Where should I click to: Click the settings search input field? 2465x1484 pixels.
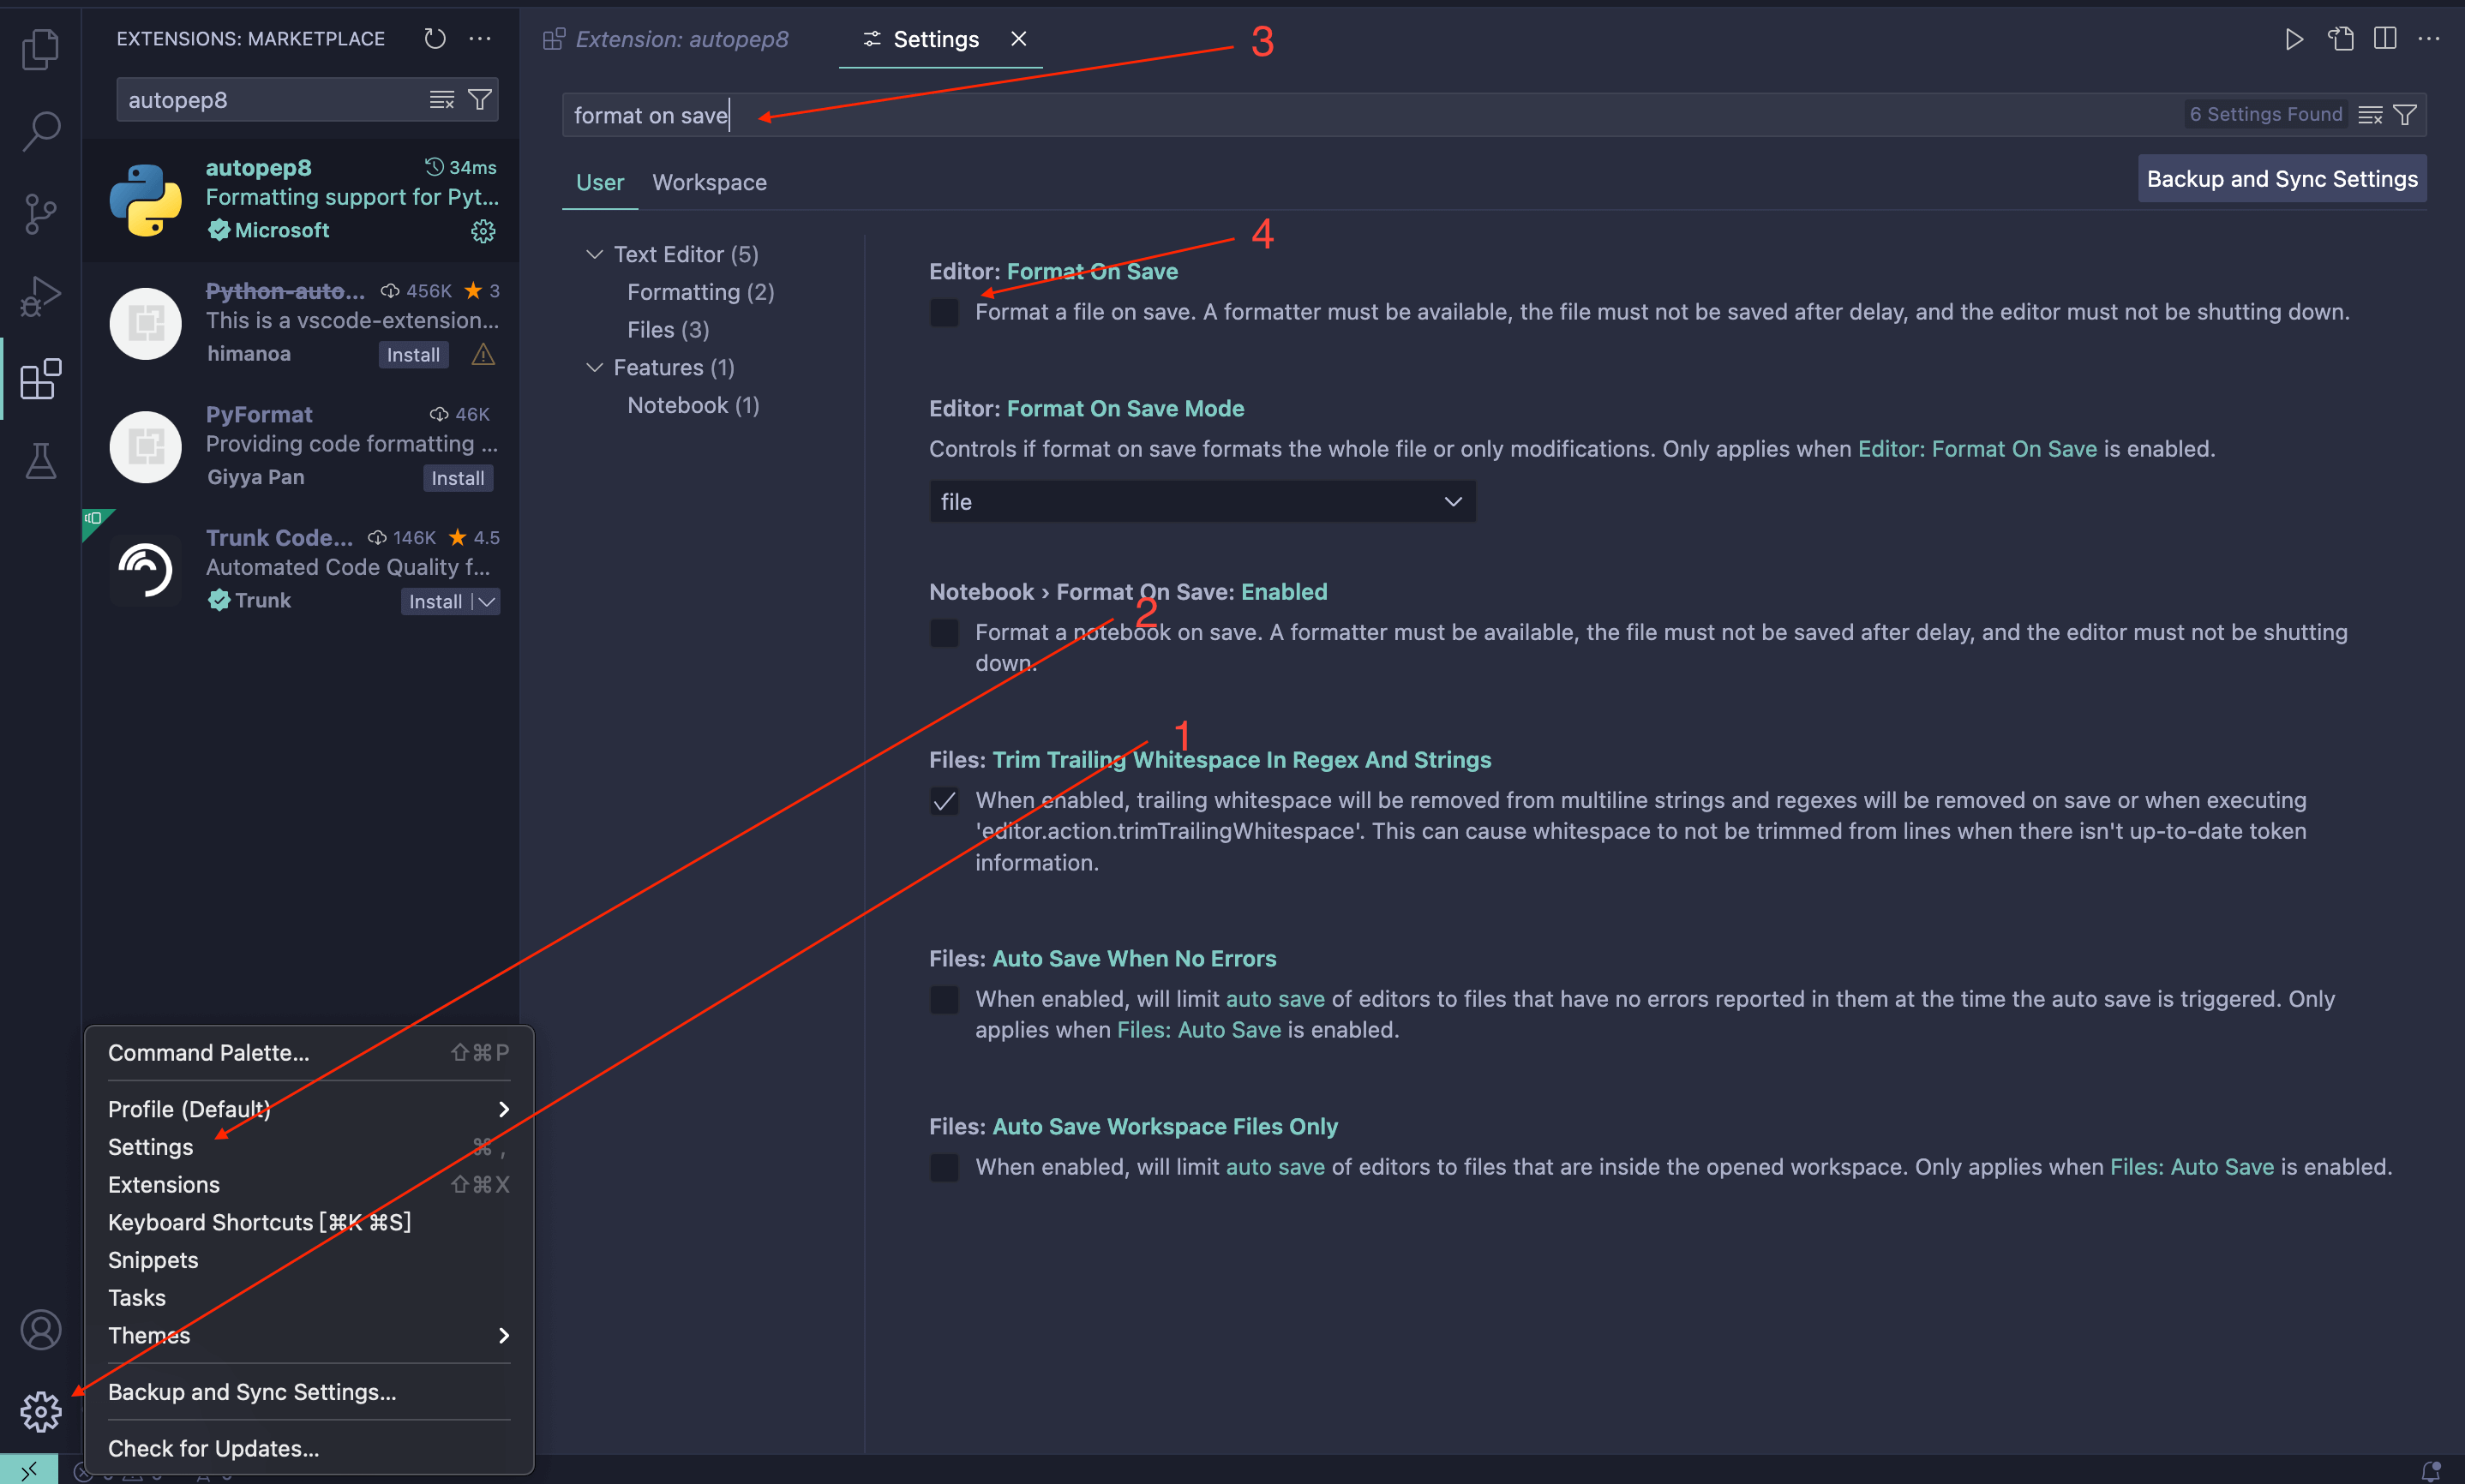tap(1300, 116)
